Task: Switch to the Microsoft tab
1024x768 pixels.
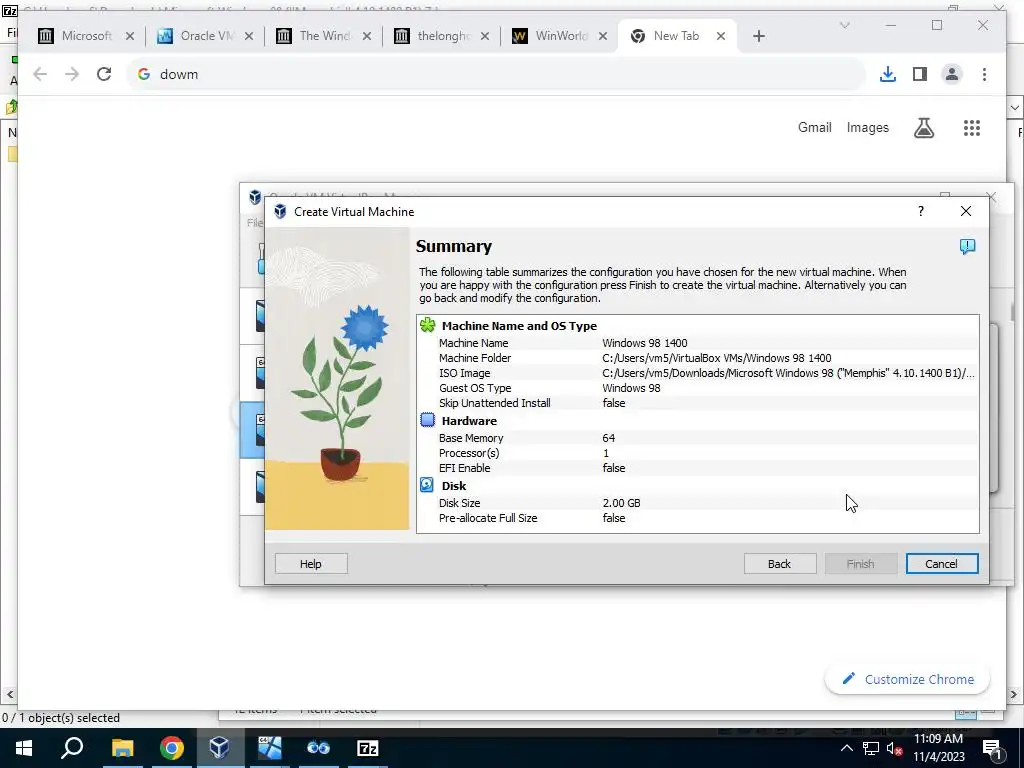Action: pyautogui.click(x=85, y=36)
